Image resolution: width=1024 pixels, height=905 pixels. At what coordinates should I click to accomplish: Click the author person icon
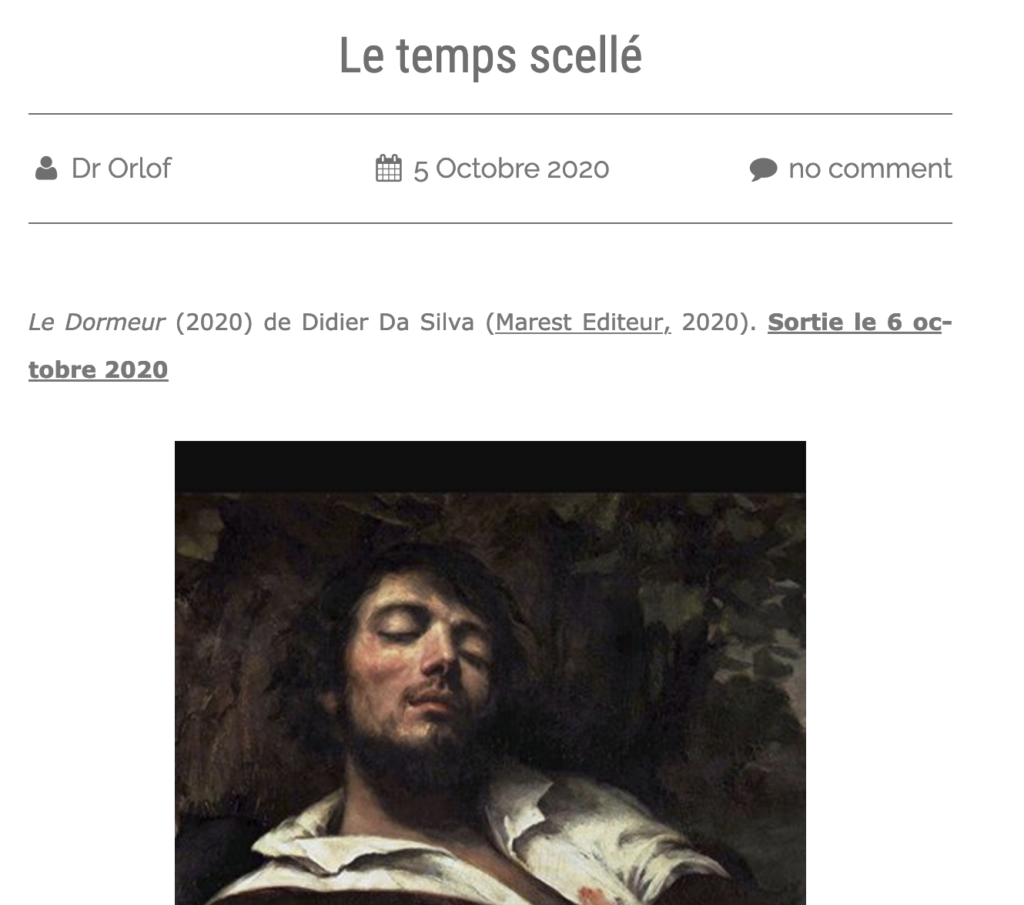click(46, 168)
